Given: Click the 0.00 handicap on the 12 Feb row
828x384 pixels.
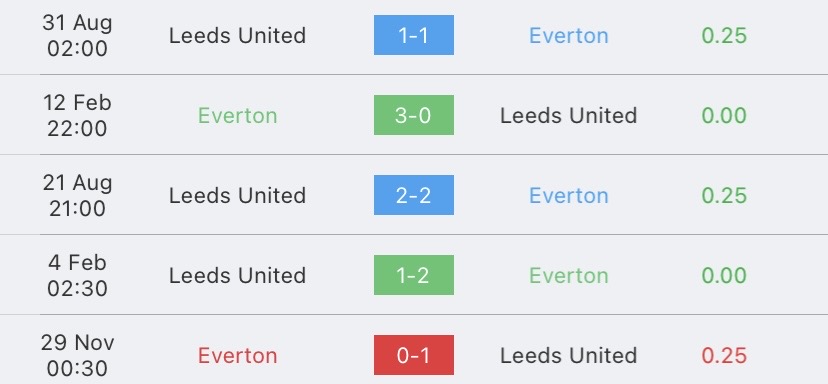Looking at the screenshot, I should point(724,116).
